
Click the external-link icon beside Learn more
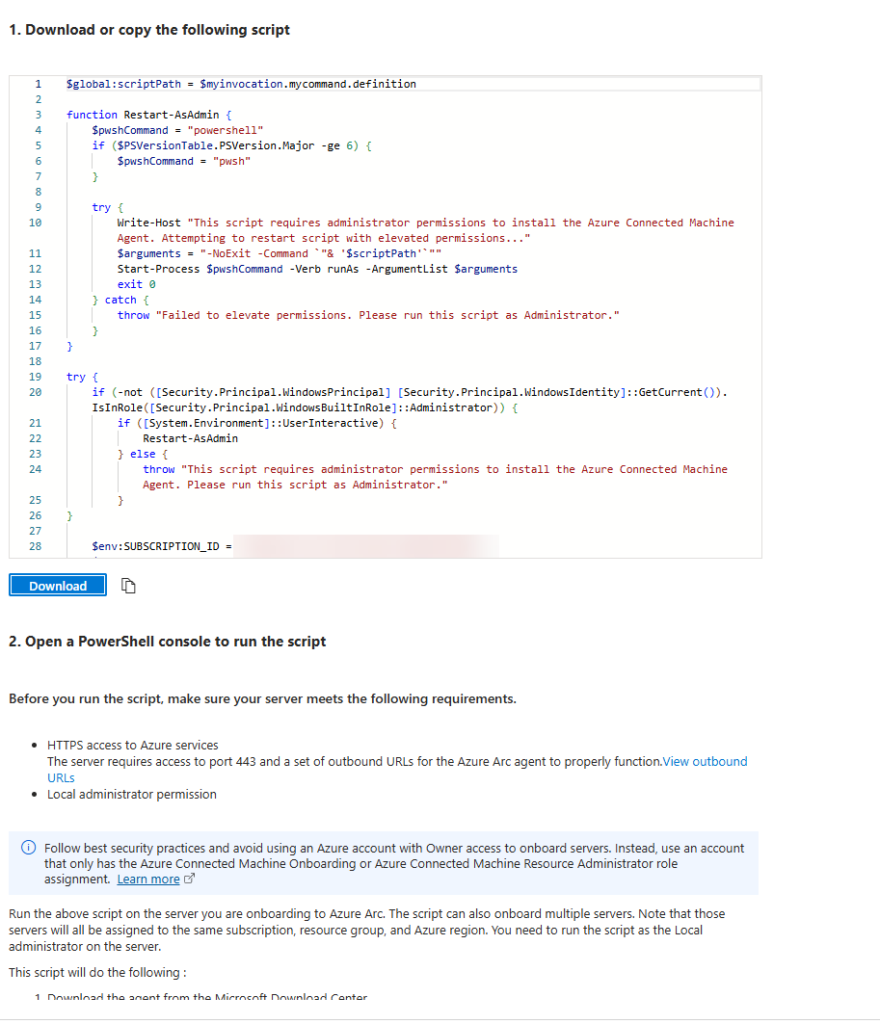189,879
